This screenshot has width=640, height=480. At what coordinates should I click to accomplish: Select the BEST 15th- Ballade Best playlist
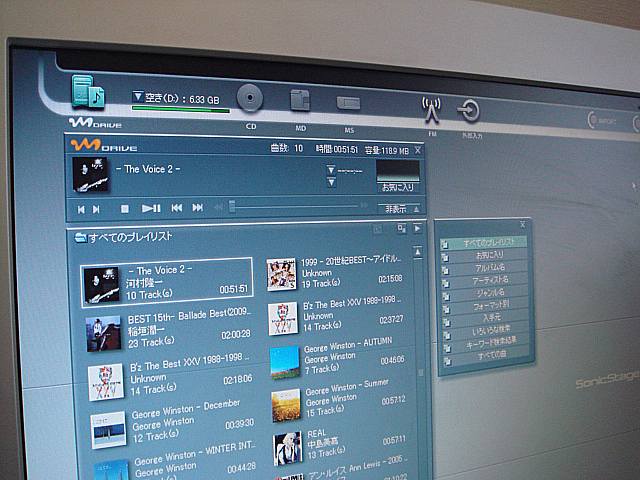tap(168, 330)
